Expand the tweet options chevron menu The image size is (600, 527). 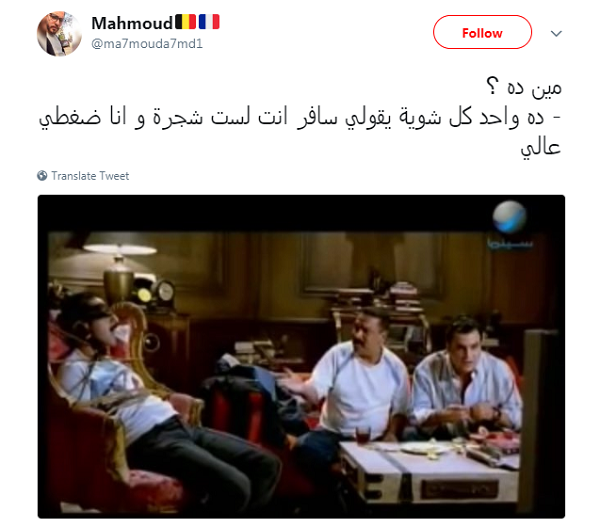point(556,33)
